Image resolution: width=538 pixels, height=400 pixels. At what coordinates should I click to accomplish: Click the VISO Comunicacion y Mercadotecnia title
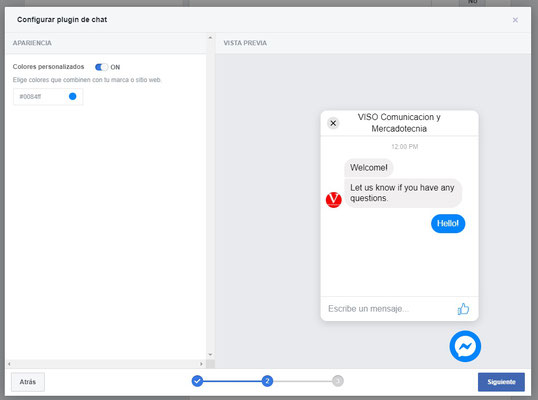tap(399, 123)
